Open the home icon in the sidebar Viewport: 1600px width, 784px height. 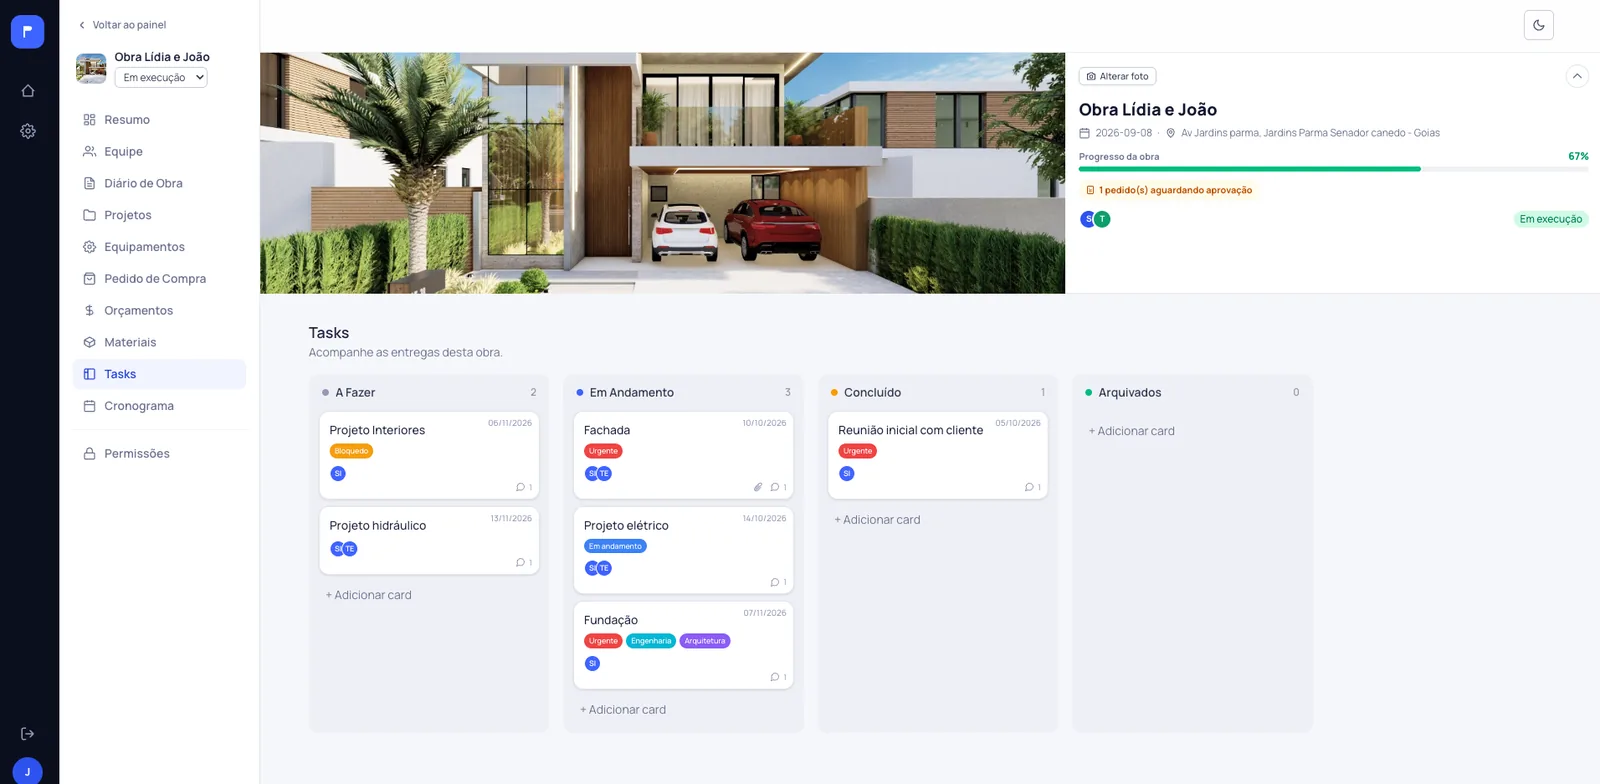click(x=28, y=91)
